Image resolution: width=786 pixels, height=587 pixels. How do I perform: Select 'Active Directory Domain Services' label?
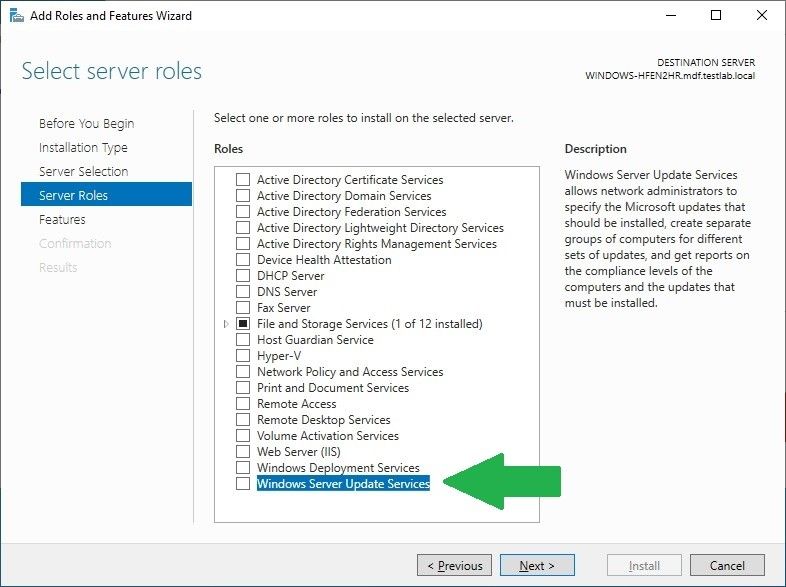point(344,195)
